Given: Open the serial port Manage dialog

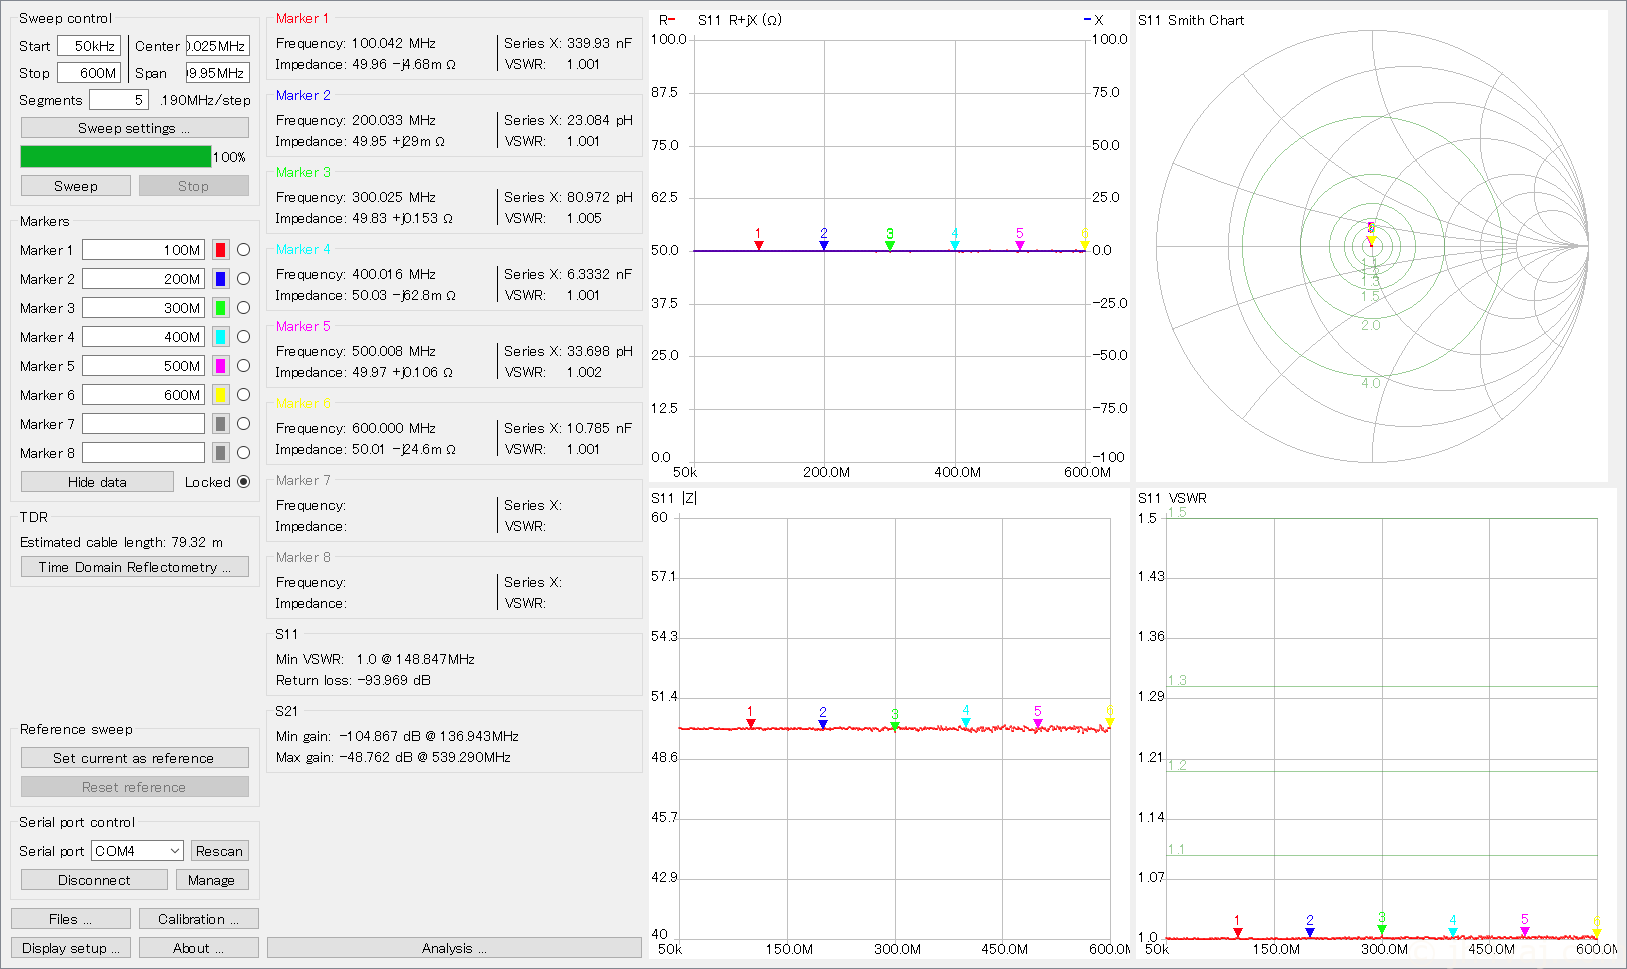Looking at the screenshot, I should point(211,880).
